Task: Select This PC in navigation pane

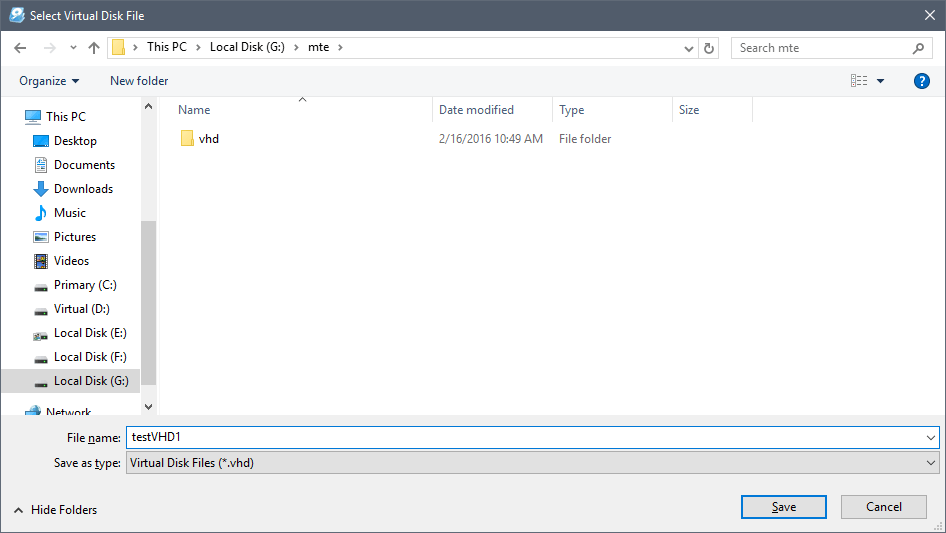Action: tap(66, 116)
